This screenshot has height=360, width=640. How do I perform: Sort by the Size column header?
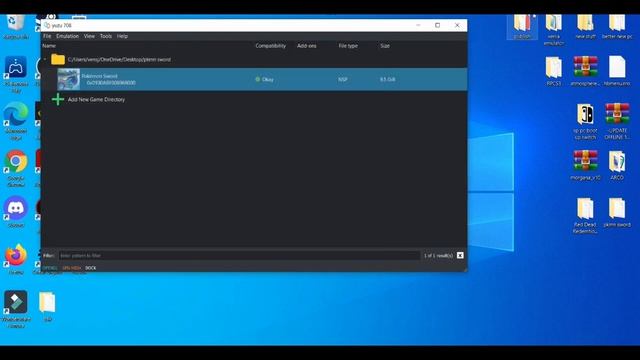click(x=385, y=46)
